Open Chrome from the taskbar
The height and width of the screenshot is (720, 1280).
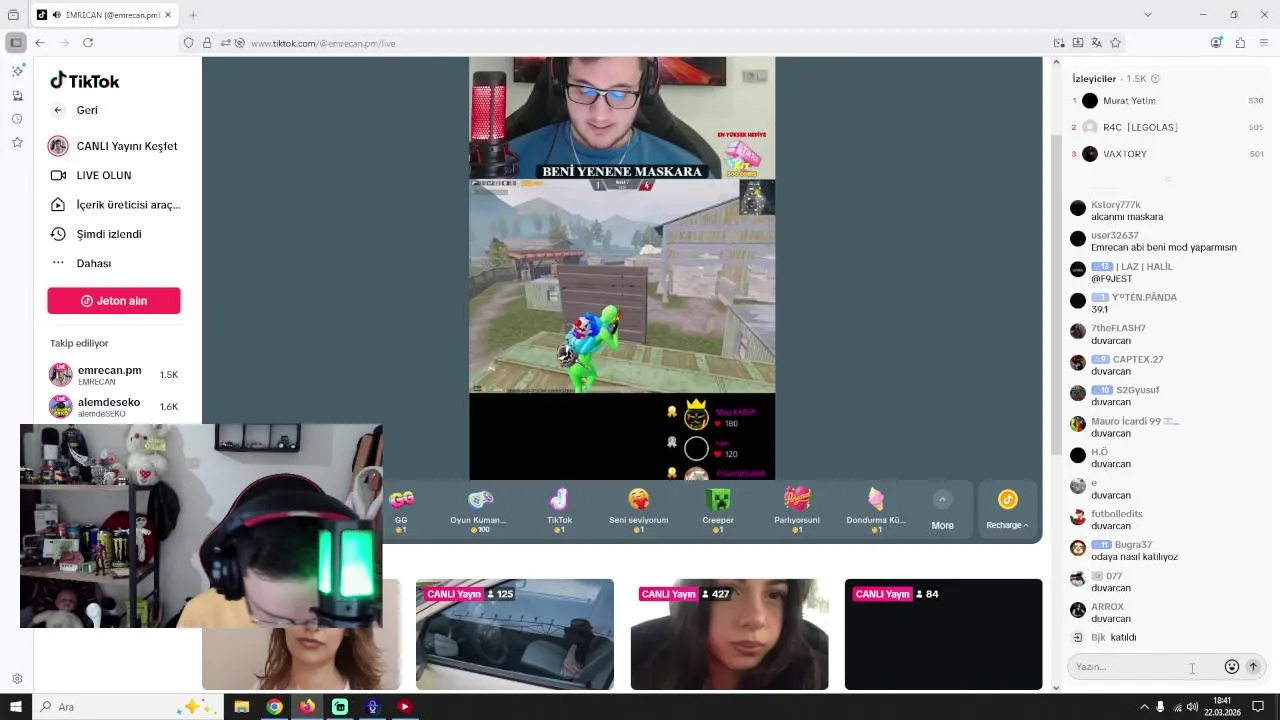point(274,707)
